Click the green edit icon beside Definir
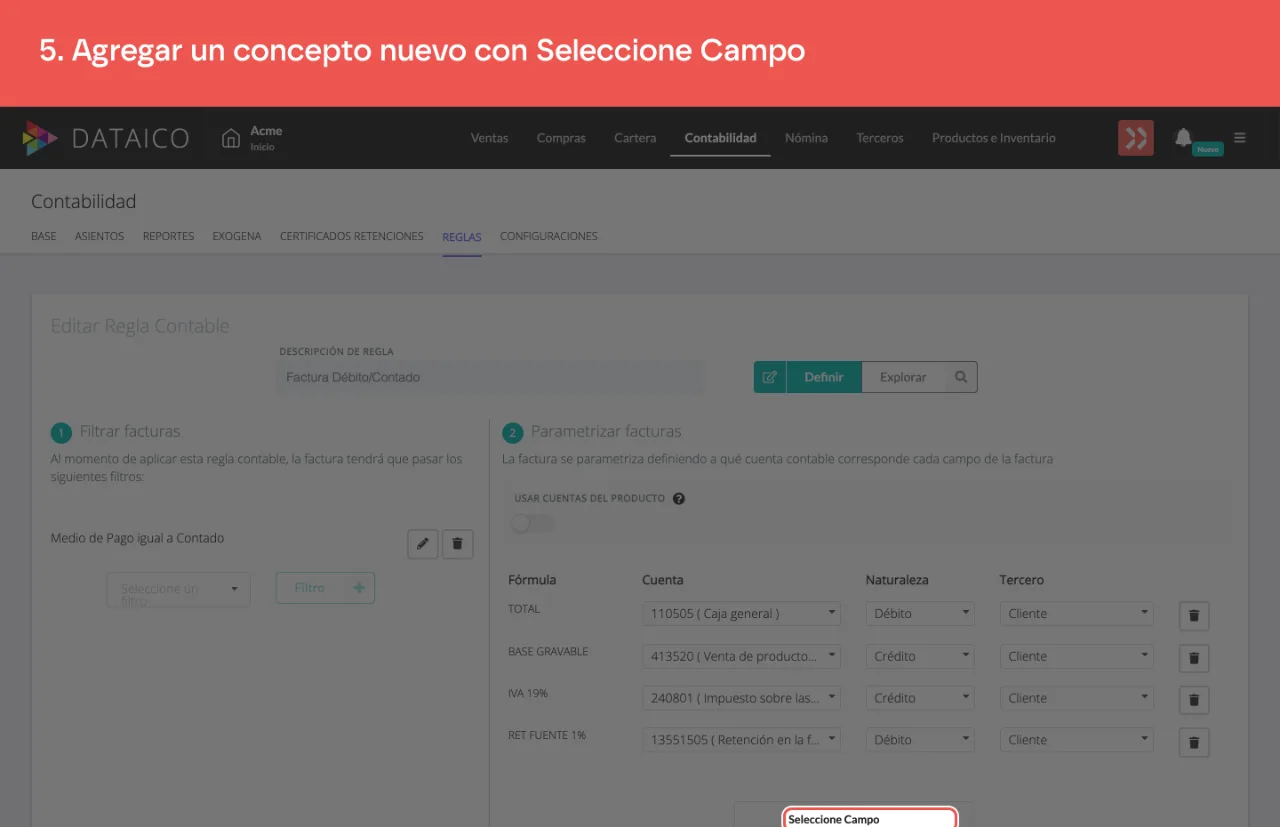The height and width of the screenshot is (827, 1280). pos(770,377)
